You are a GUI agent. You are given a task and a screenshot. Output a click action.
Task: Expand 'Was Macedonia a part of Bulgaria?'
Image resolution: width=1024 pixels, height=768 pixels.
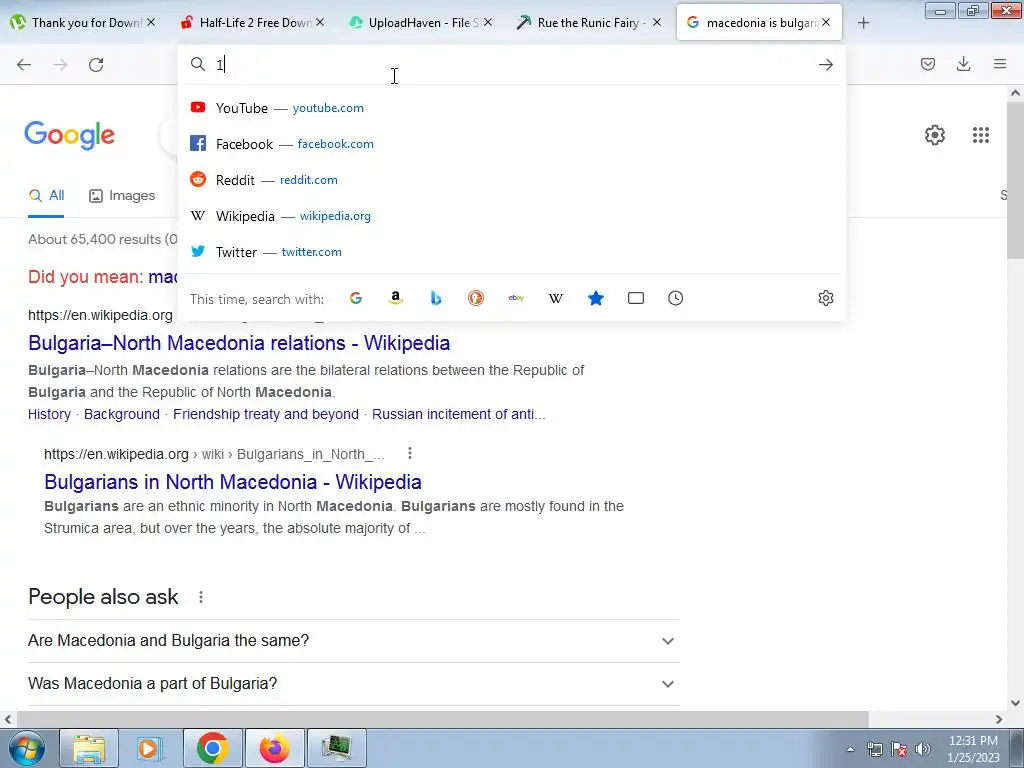coord(354,684)
